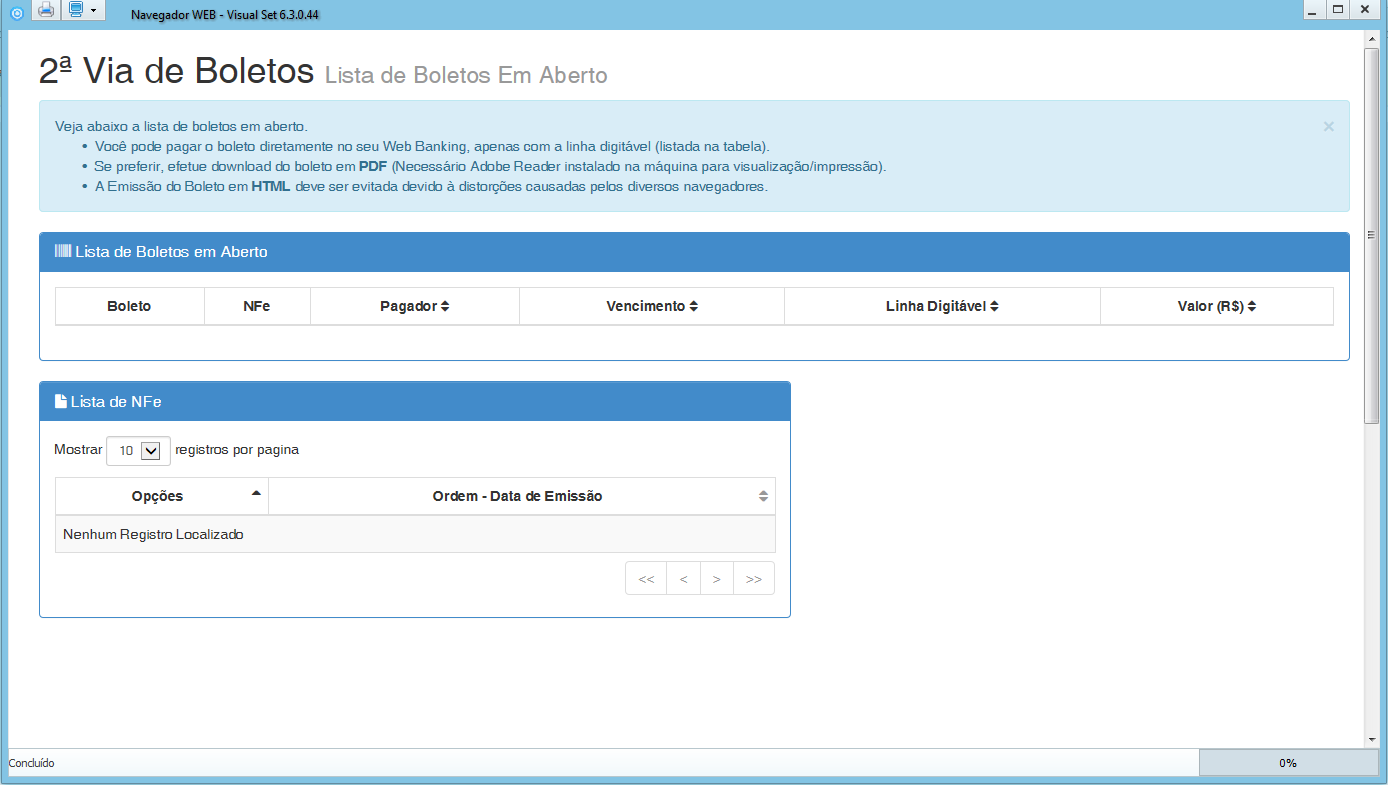The image size is (1388, 785).
Task: Click the vertical scrollbar down arrow
Action: click(x=1371, y=739)
